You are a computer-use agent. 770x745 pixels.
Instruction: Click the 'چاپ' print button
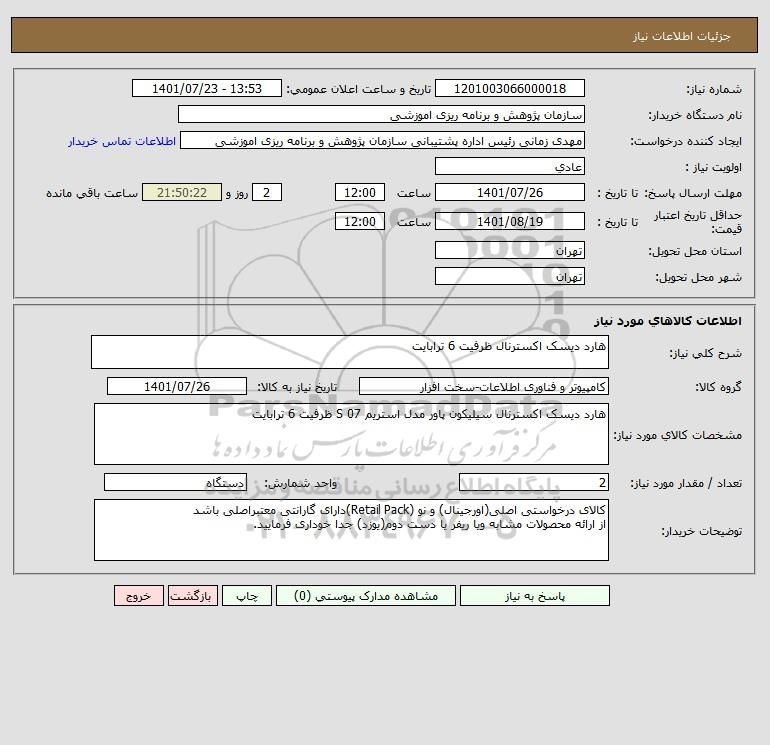[247, 596]
